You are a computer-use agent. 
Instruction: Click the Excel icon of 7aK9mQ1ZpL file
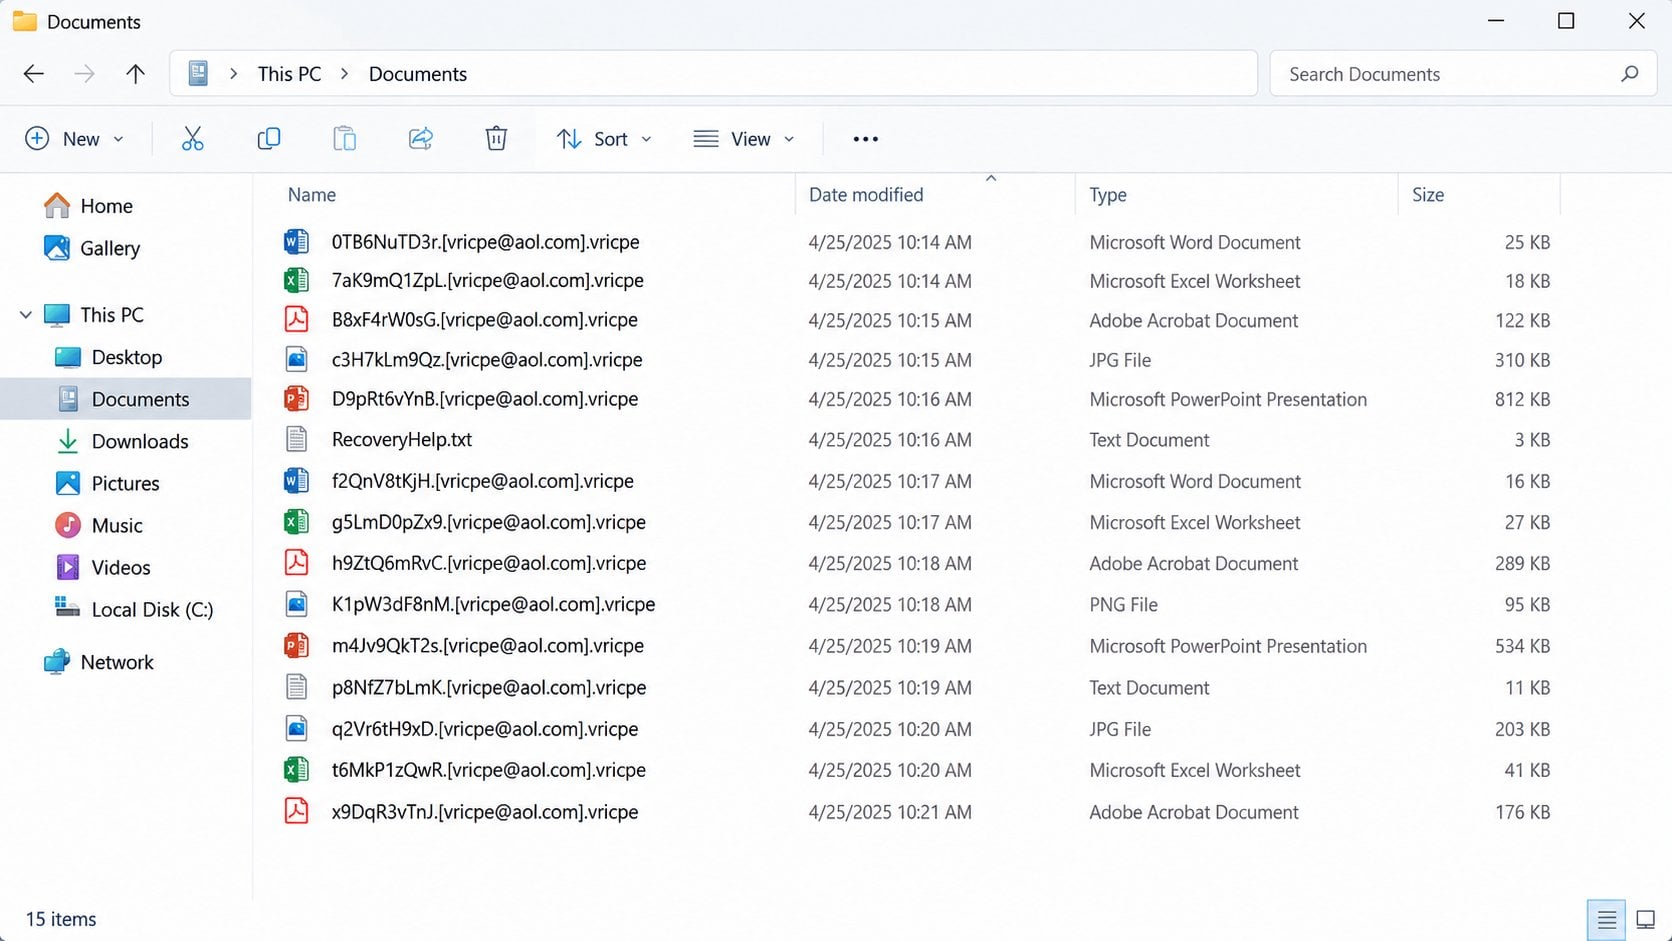[296, 280]
